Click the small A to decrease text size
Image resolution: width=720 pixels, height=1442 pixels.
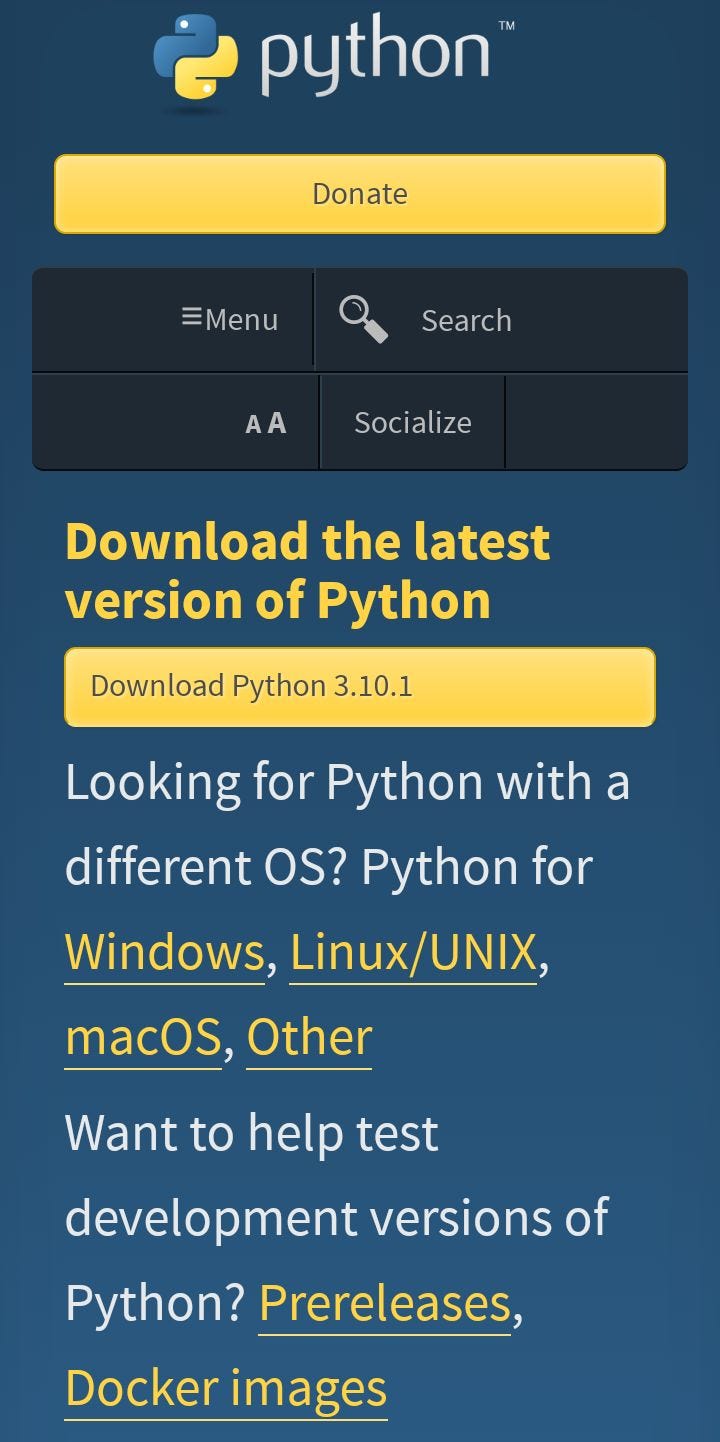click(x=255, y=422)
